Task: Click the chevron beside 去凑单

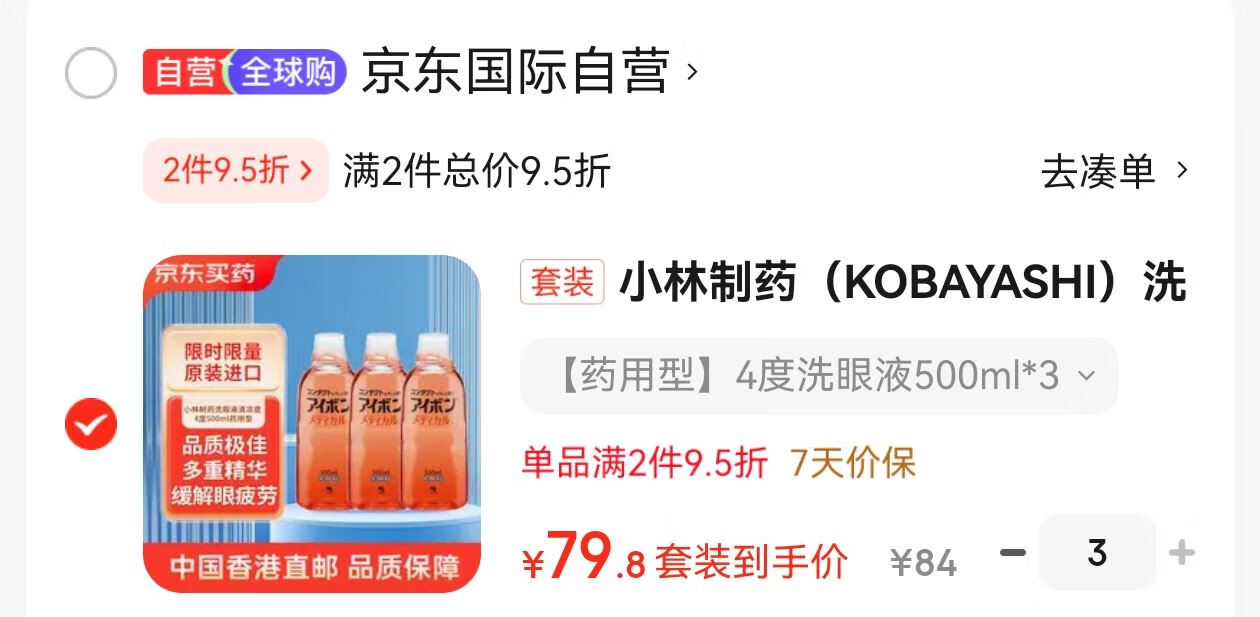Action: click(1182, 171)
